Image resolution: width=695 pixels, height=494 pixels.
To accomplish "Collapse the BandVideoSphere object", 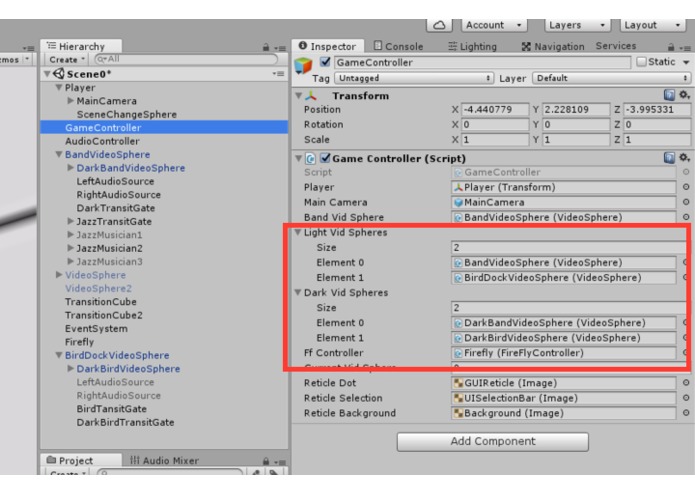I will pos(59,154).
